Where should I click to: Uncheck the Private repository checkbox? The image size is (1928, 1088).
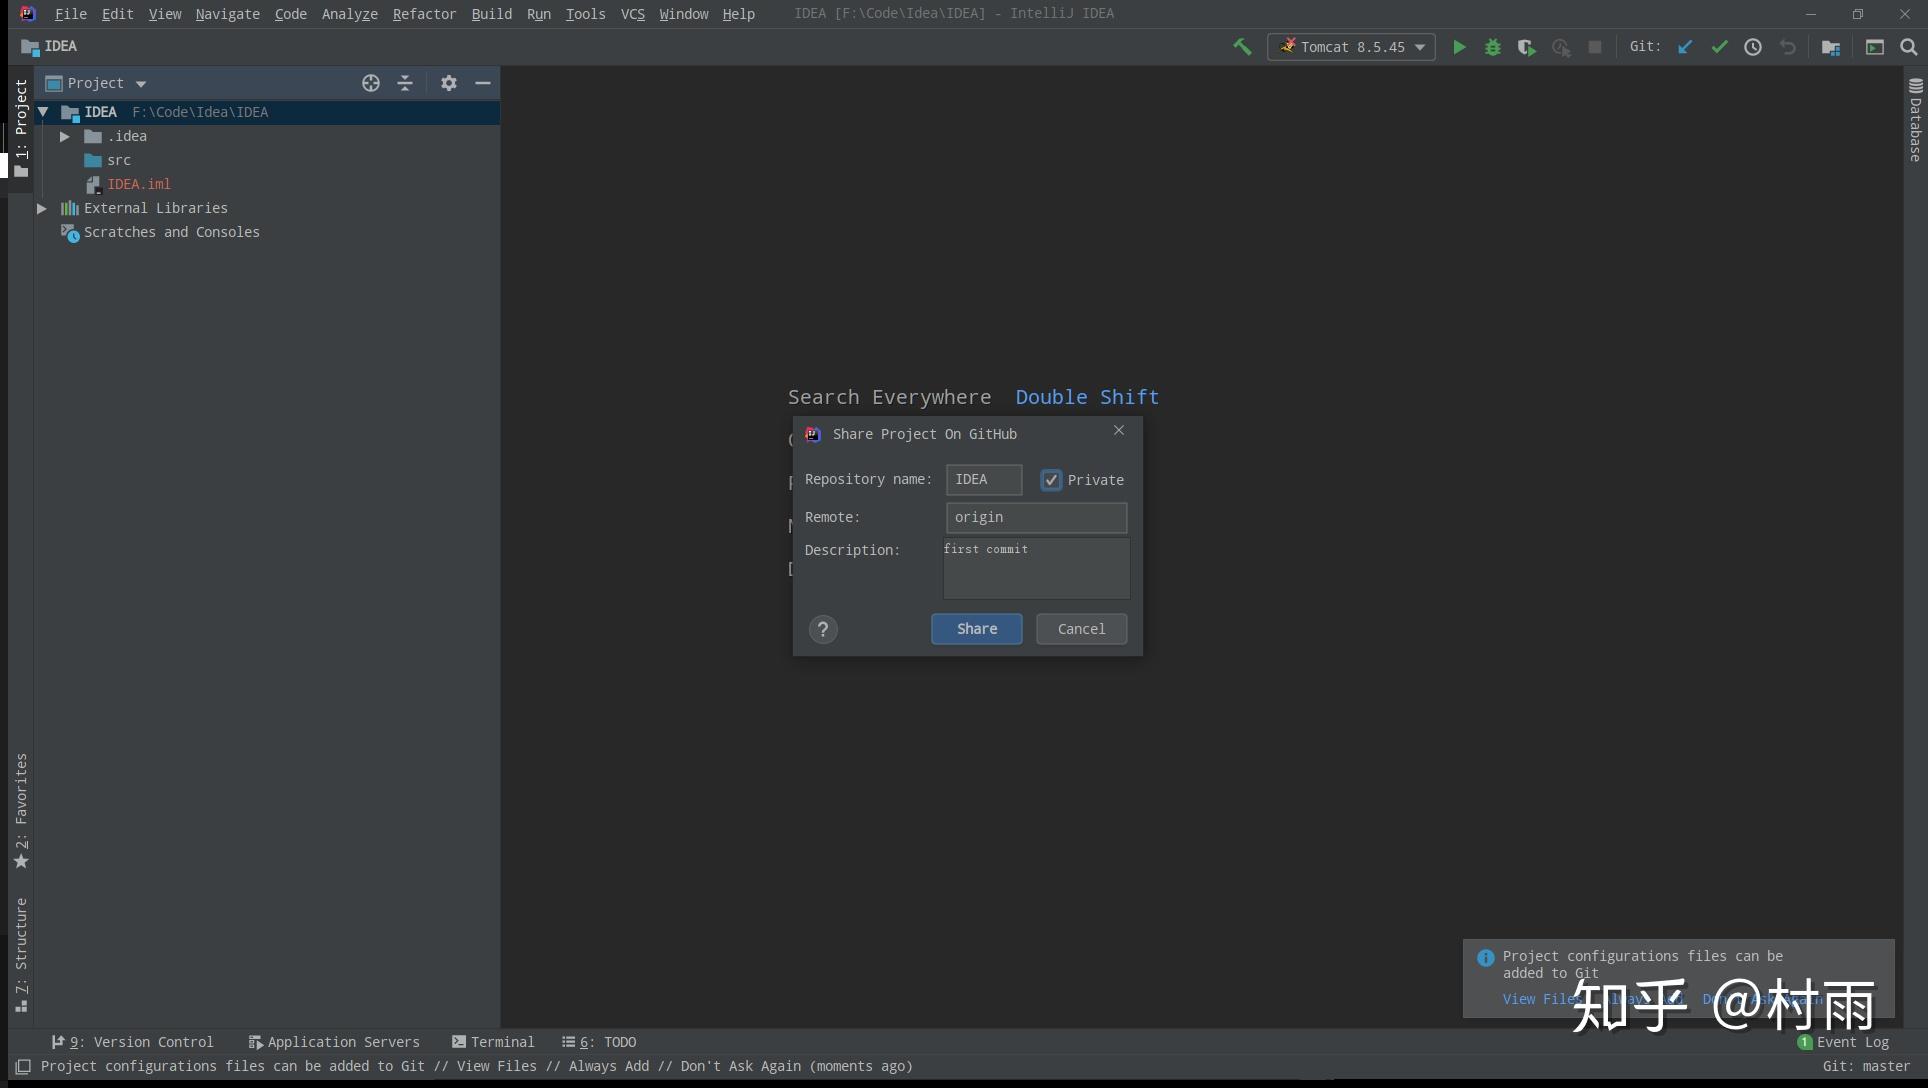pyautogui.click(x=1051, y=480)
